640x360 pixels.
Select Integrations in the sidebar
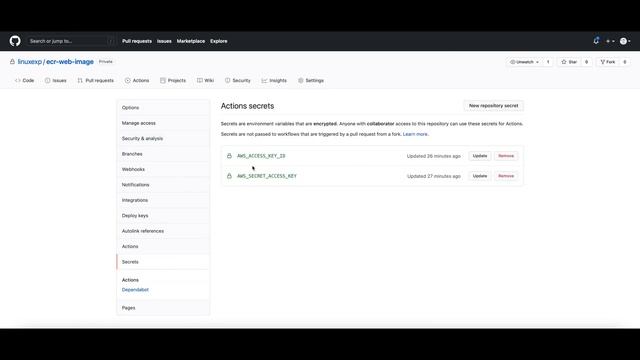[163, 200]
